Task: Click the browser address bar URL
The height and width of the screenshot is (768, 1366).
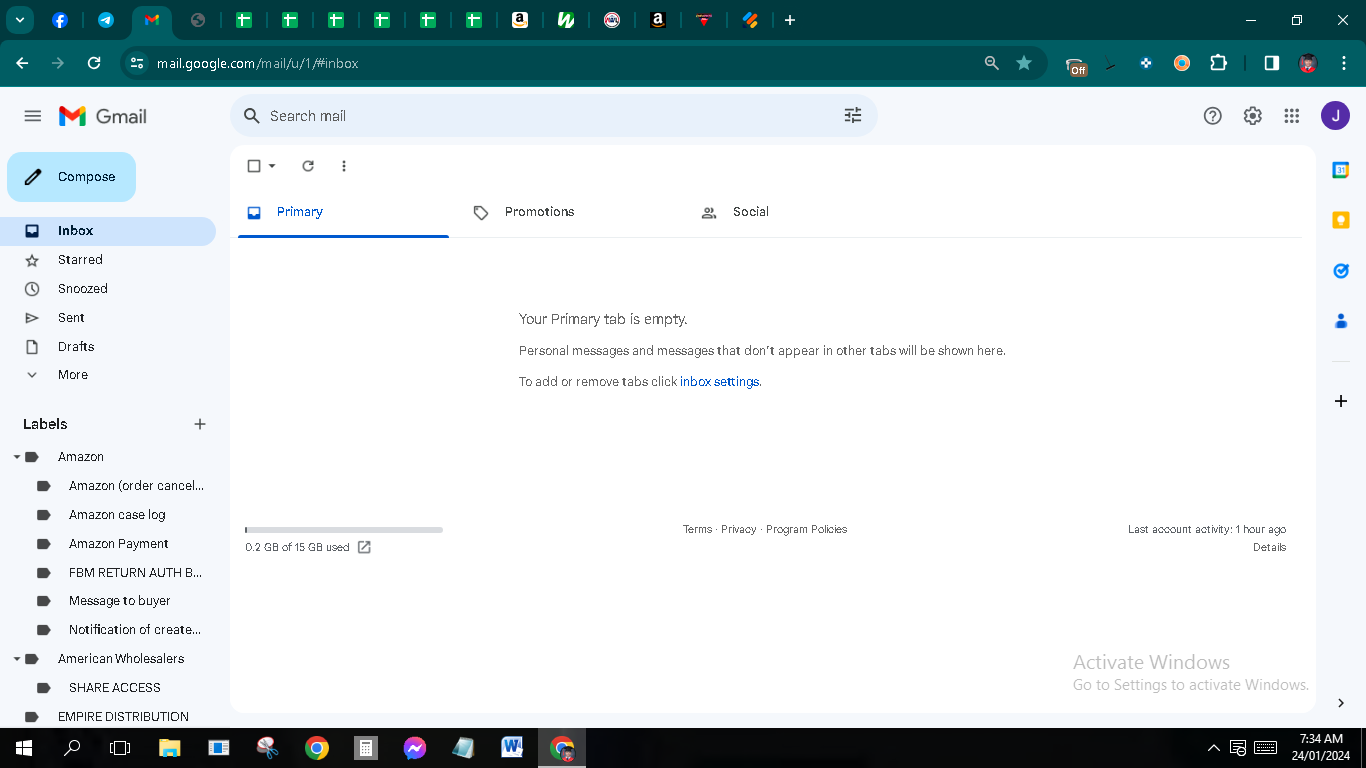Action: (257, 63)
